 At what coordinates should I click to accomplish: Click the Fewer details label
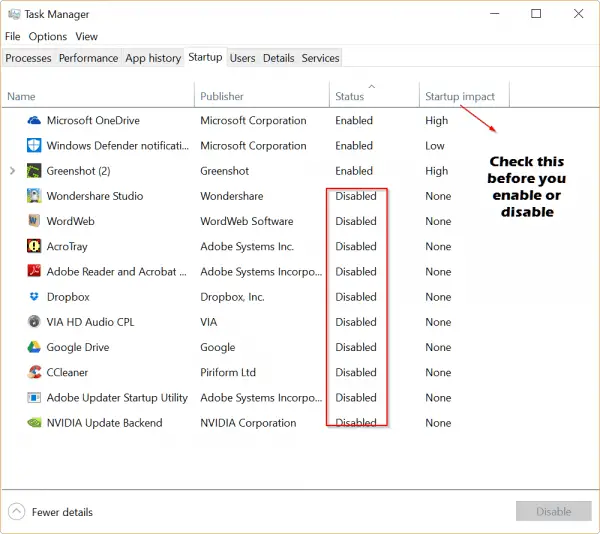click(62, 512)
